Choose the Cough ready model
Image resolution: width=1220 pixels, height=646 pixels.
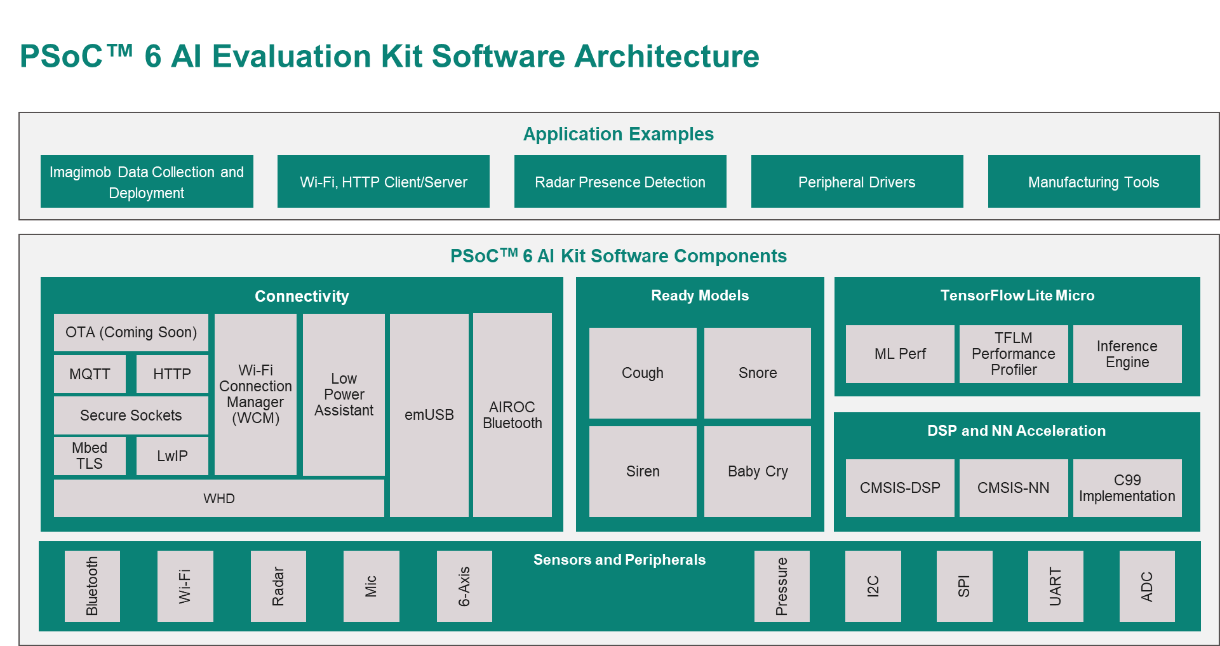642,373
